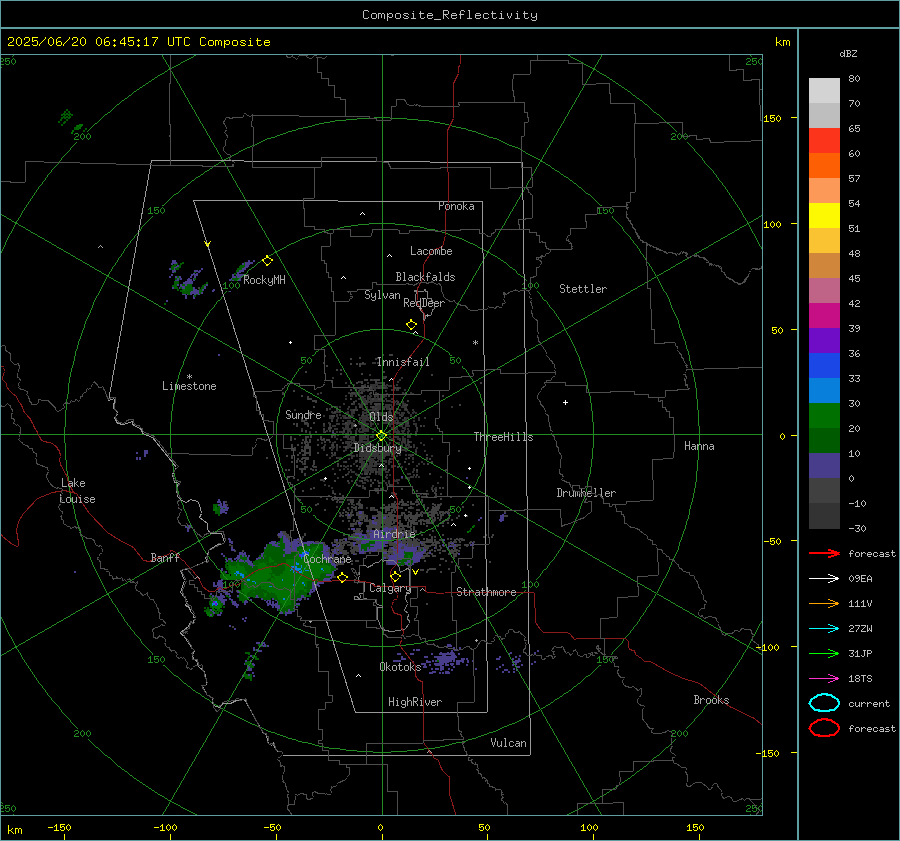Click the yellow diamond marker east of Cochrane

[342, 577]
